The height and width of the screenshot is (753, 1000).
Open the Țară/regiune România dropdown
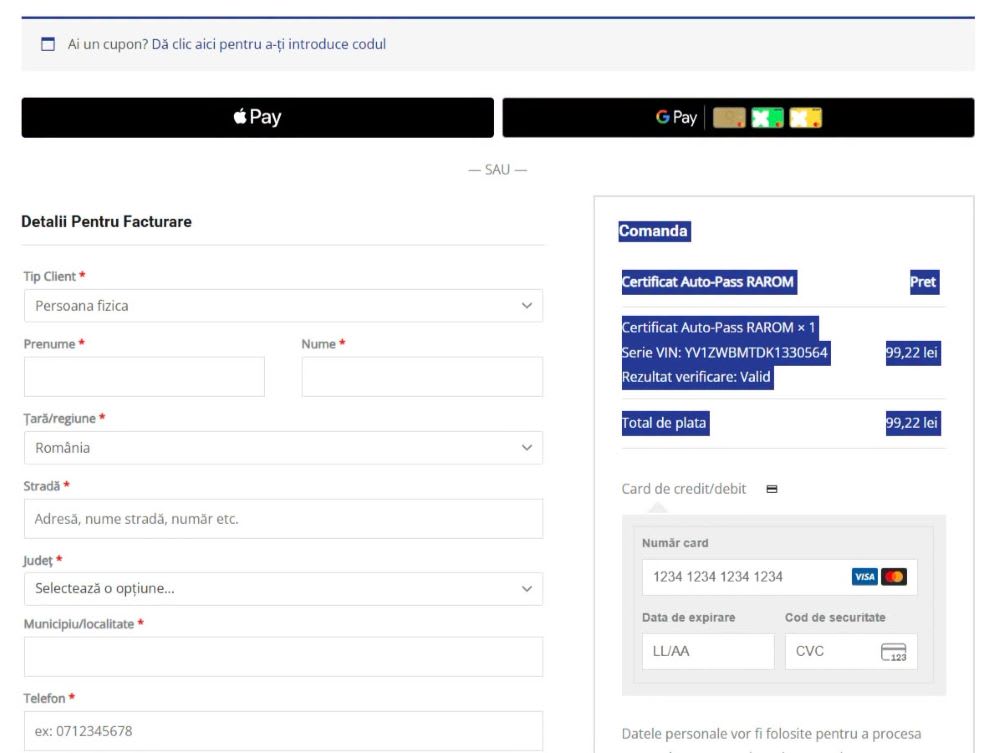coord(283,448)
